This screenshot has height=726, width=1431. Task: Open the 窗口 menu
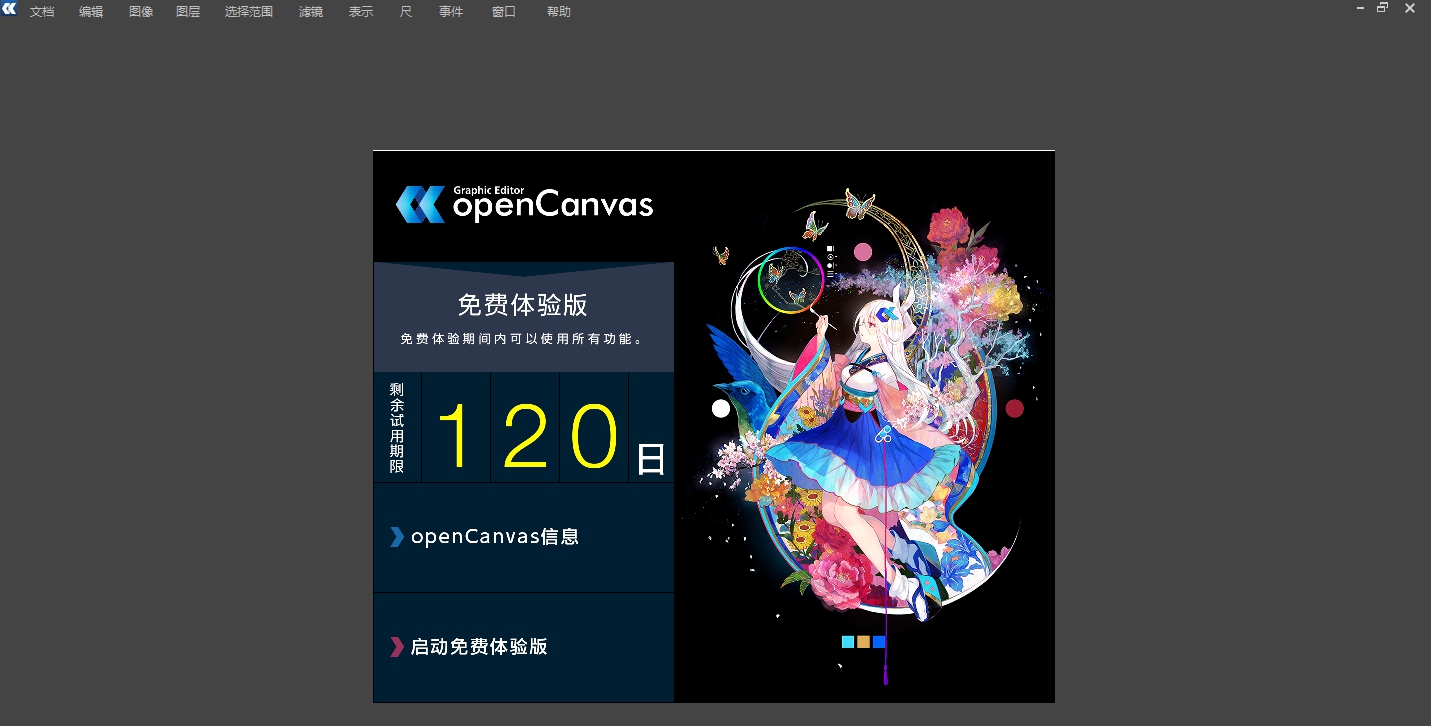pos(504,12)
